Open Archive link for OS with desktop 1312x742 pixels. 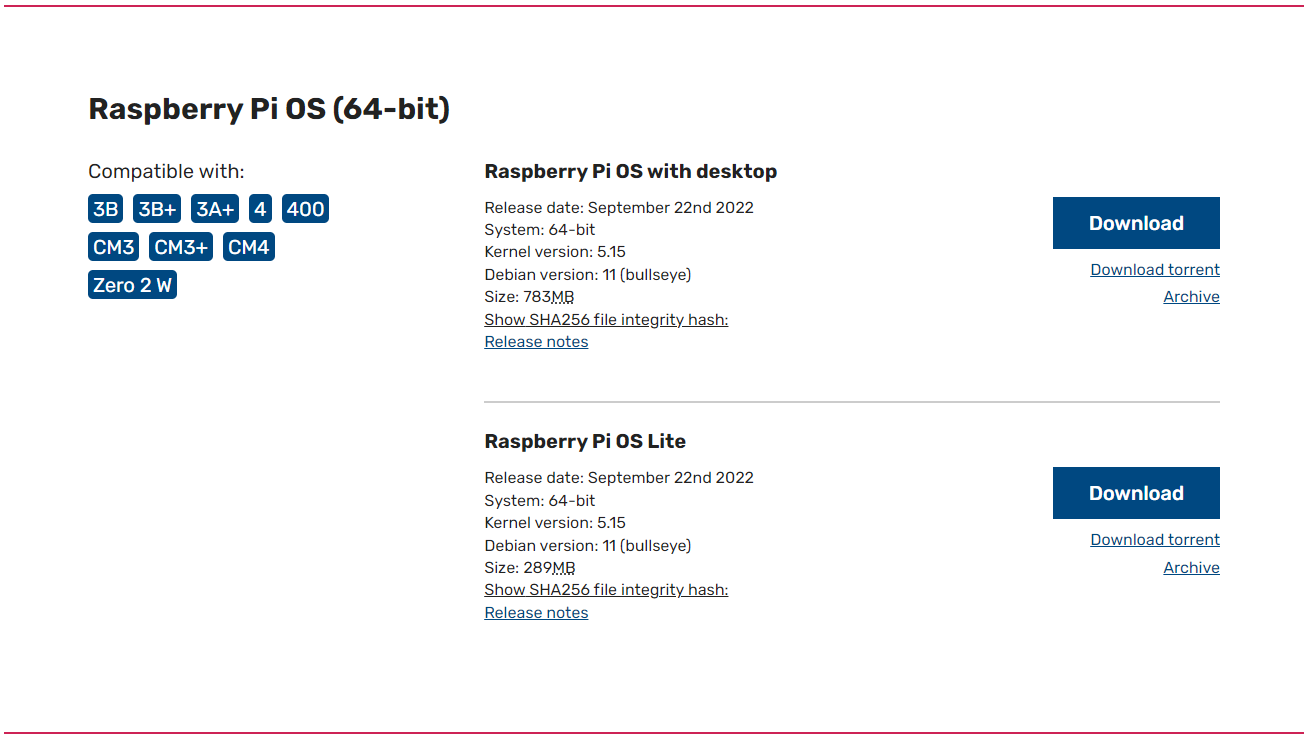(1191, 297)
